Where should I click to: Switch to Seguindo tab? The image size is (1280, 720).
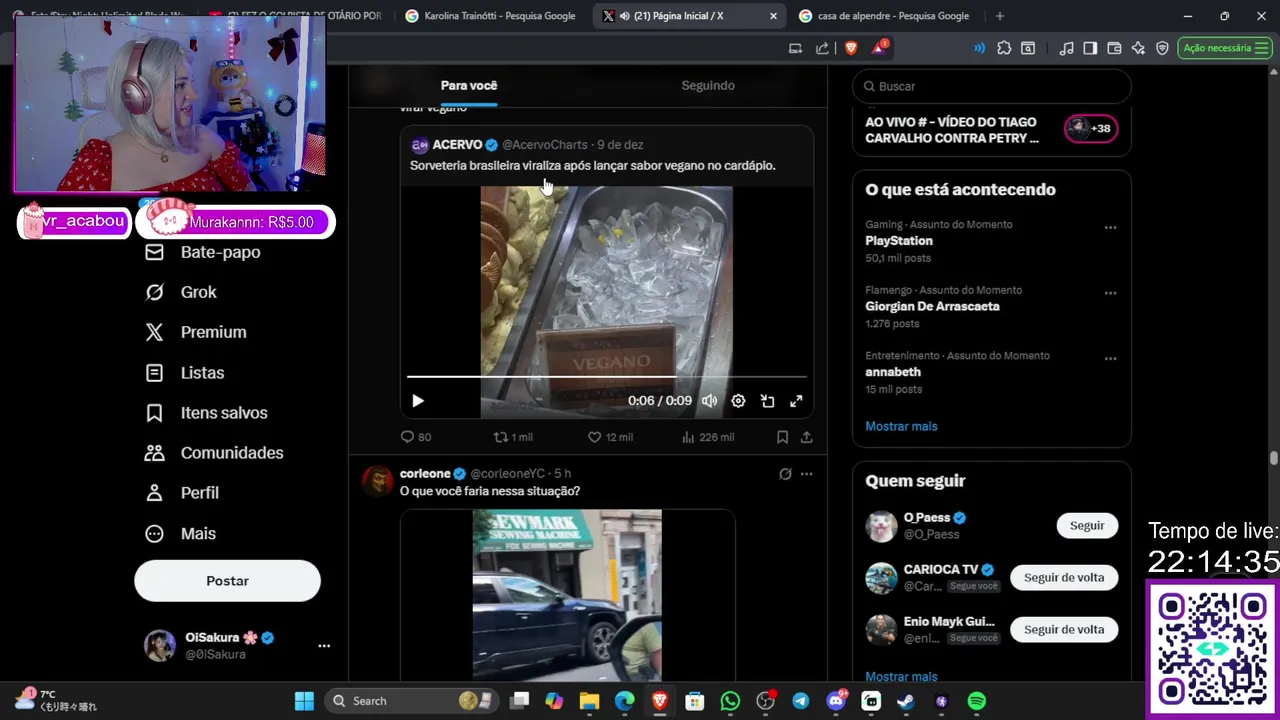[x=708, y=85]
